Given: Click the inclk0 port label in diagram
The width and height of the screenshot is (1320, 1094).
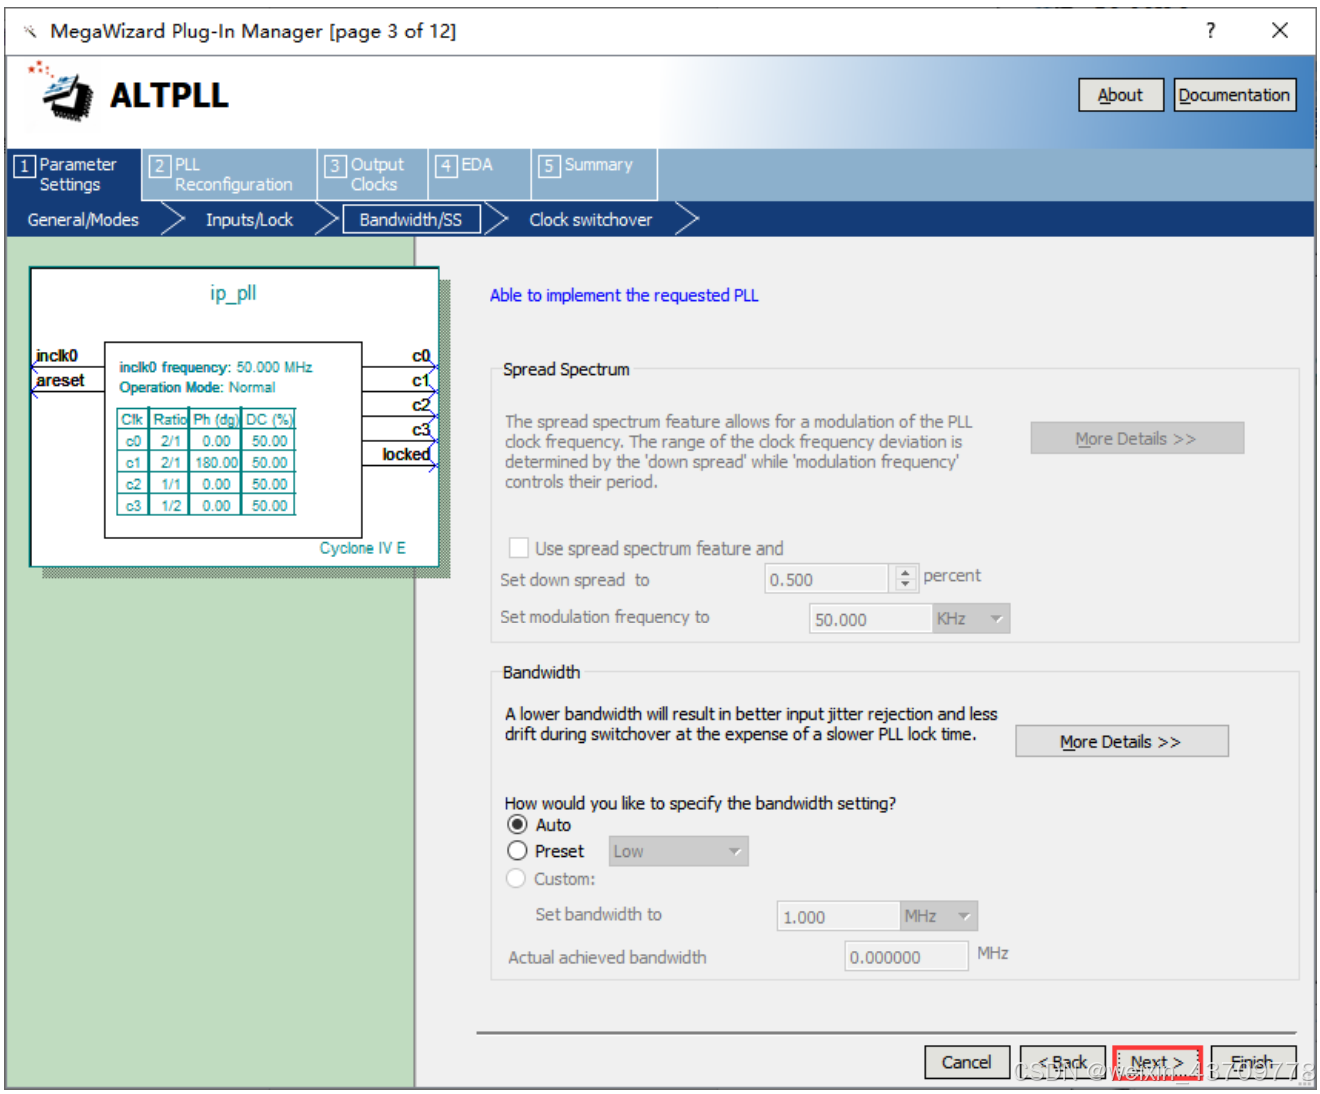Looking at the screenshot, I should (57, 356).
